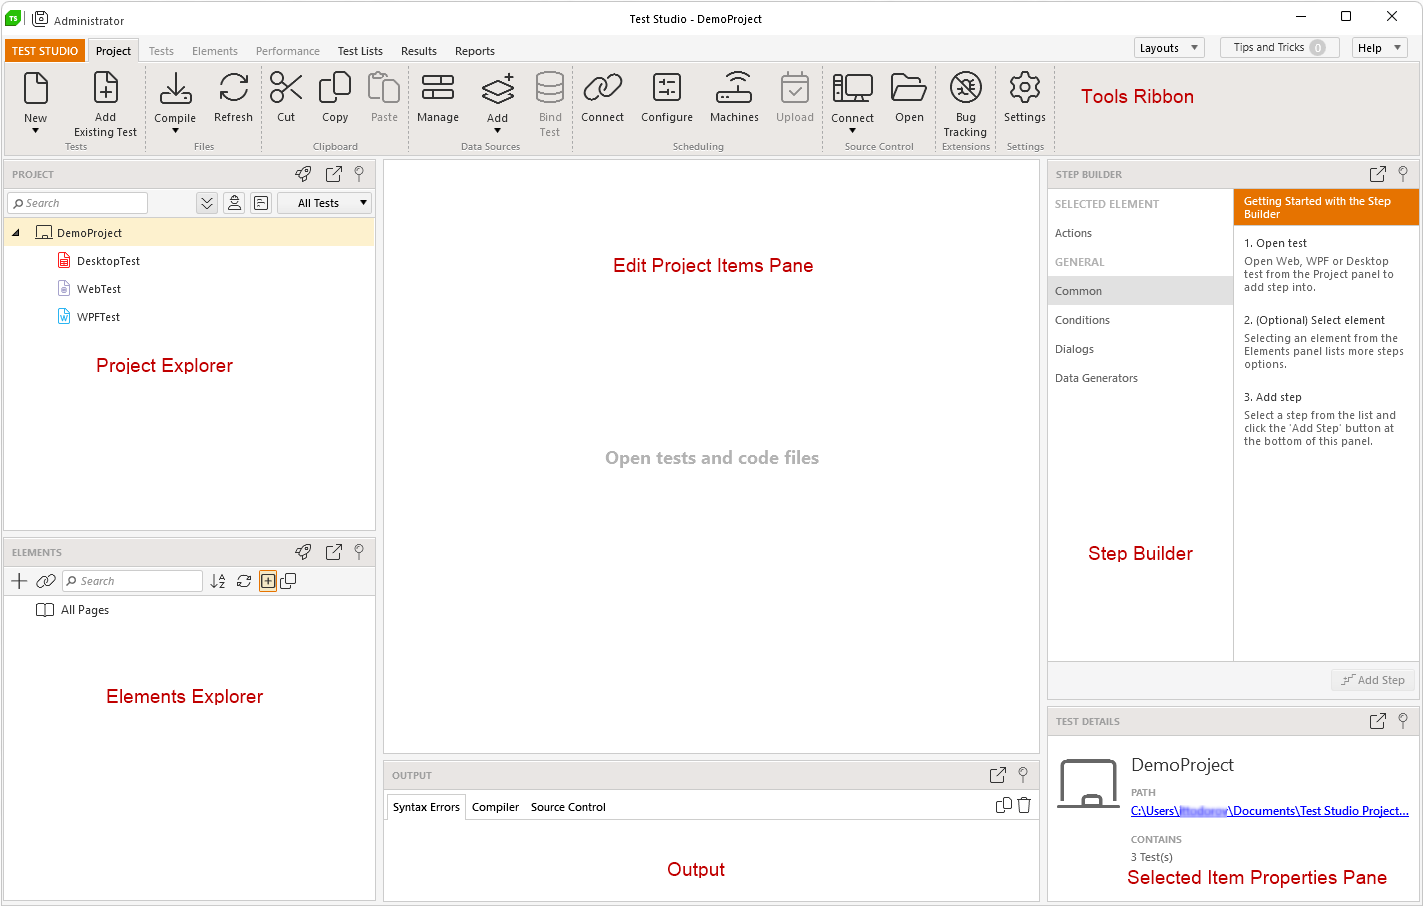Click the scheduling Connect chain icon
Viewport: 1423px width, 906px height.
click(x=603, y=88)
